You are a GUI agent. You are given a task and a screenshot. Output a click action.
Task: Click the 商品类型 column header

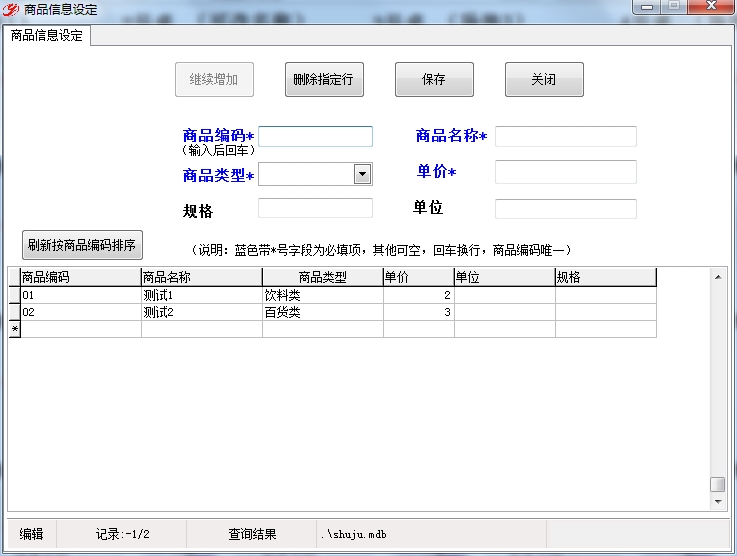coord(322,277)
